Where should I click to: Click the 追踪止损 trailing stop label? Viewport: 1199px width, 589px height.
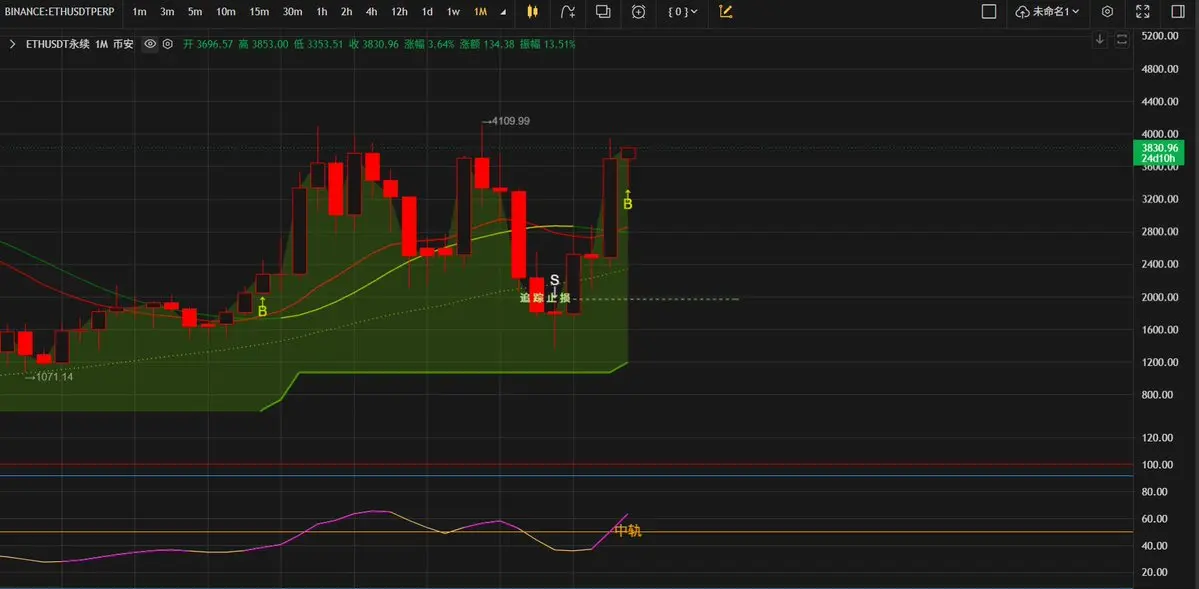point(544,298)
